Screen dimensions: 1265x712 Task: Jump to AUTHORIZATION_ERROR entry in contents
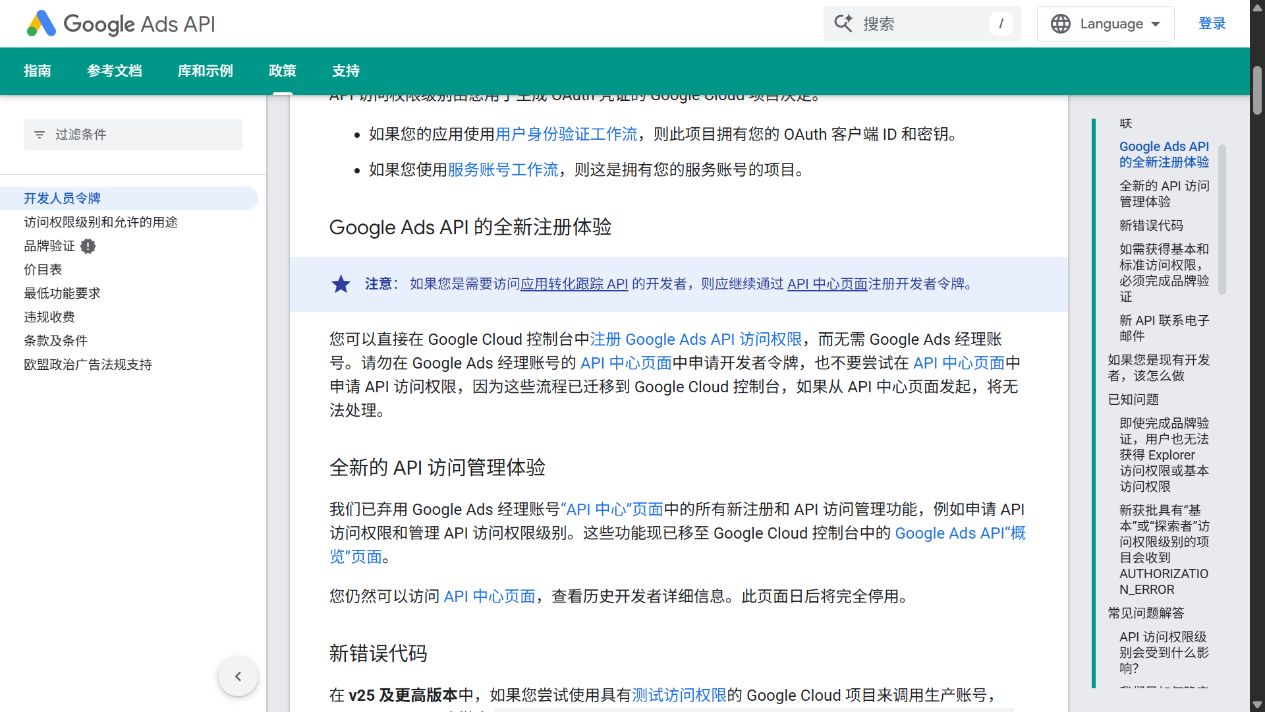click(x=1164, y=550)
